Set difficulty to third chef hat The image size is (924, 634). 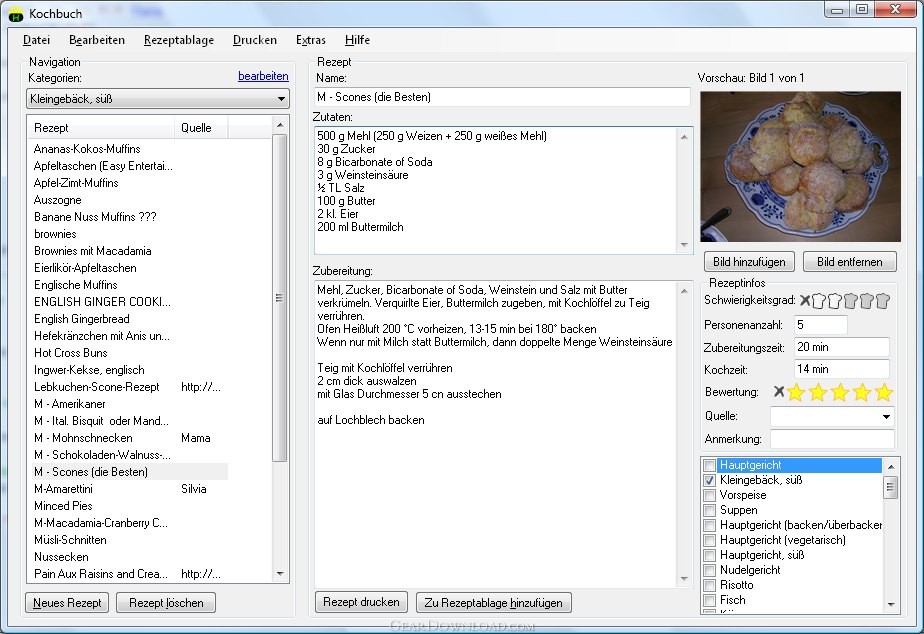tap(850, 301)
